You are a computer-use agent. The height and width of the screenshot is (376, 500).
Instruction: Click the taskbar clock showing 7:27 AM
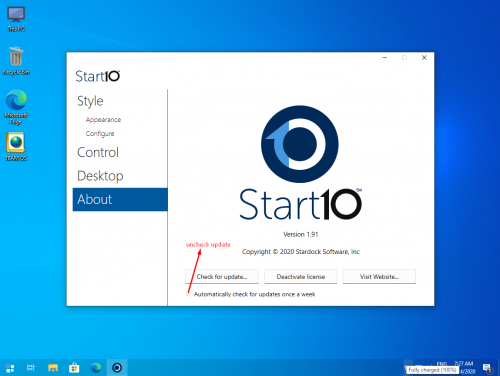pos(464,364)
